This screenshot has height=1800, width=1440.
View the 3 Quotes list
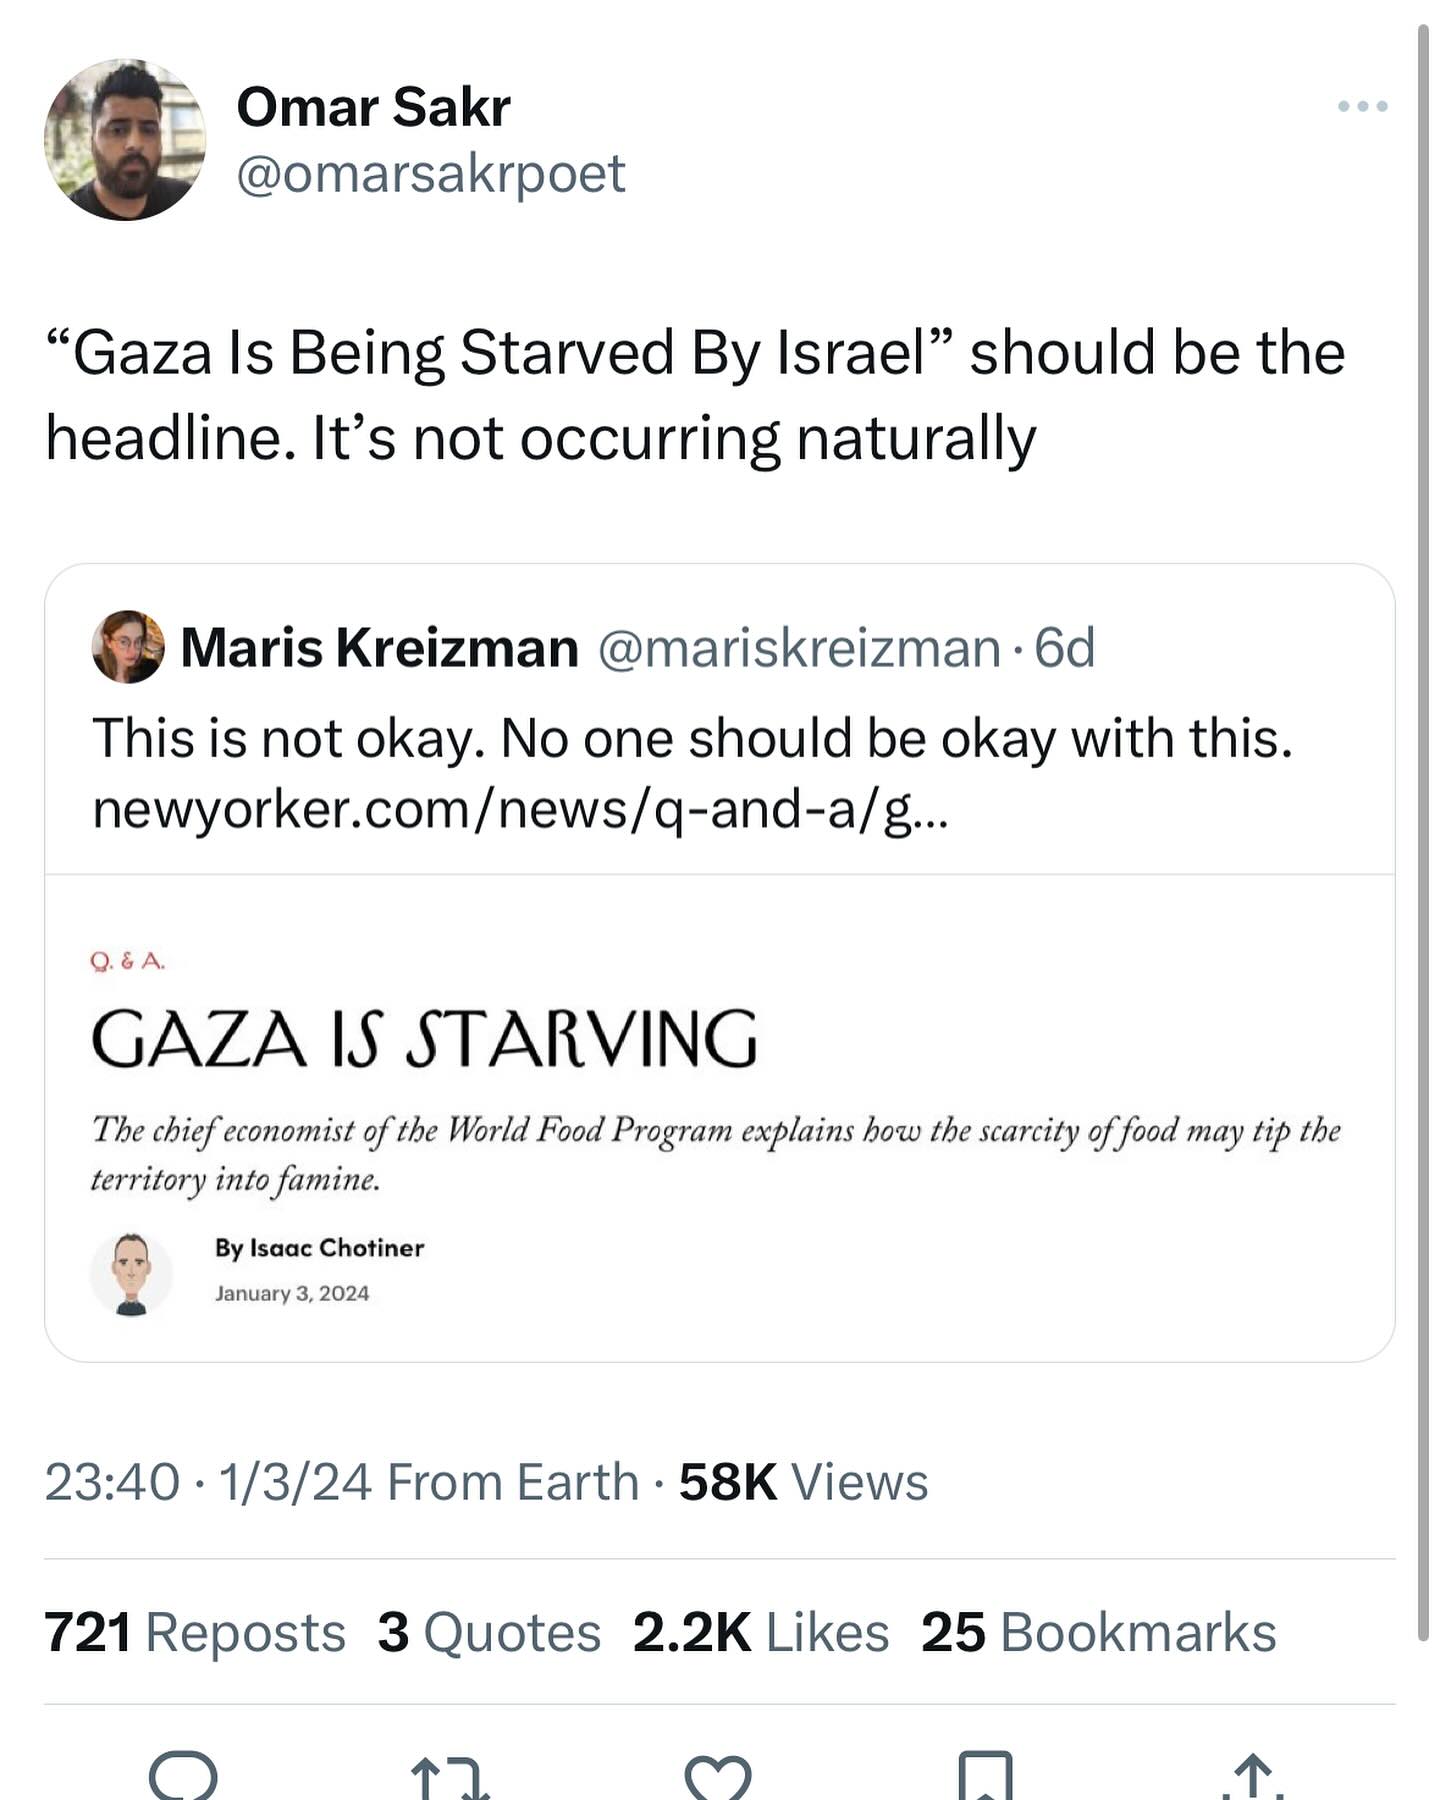click(x=489, y=1632)
